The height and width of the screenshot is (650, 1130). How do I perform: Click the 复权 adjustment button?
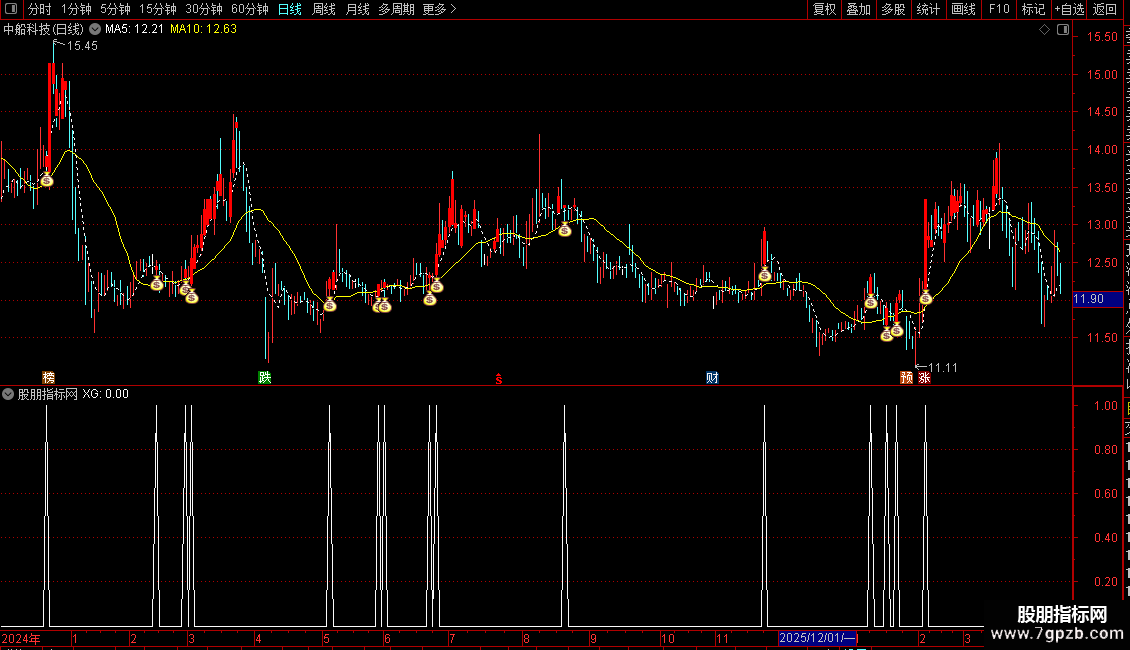(x=824, y=9)
